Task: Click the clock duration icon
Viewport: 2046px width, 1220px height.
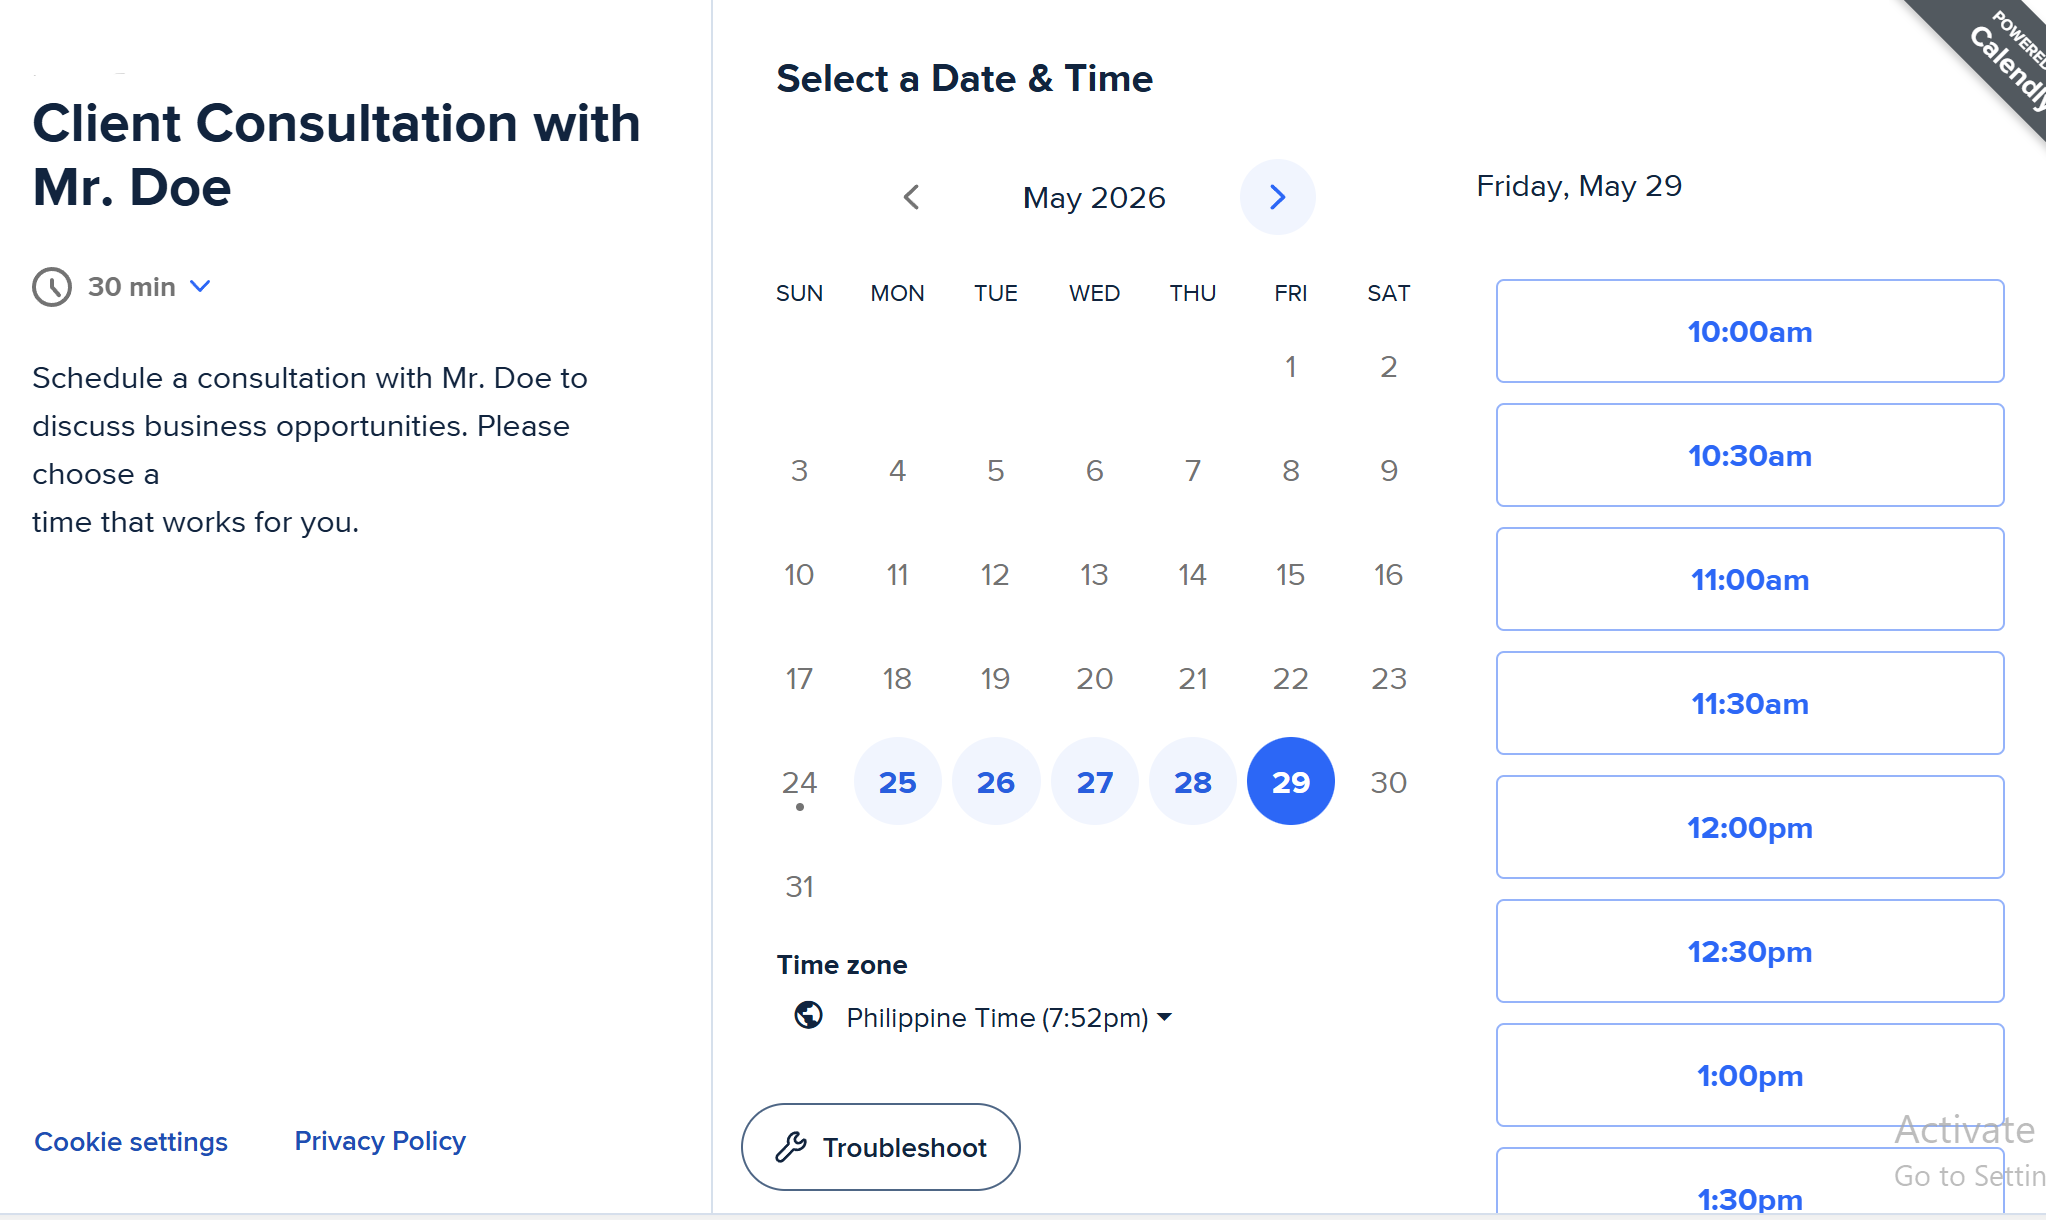Action: (x=52, y=287)
